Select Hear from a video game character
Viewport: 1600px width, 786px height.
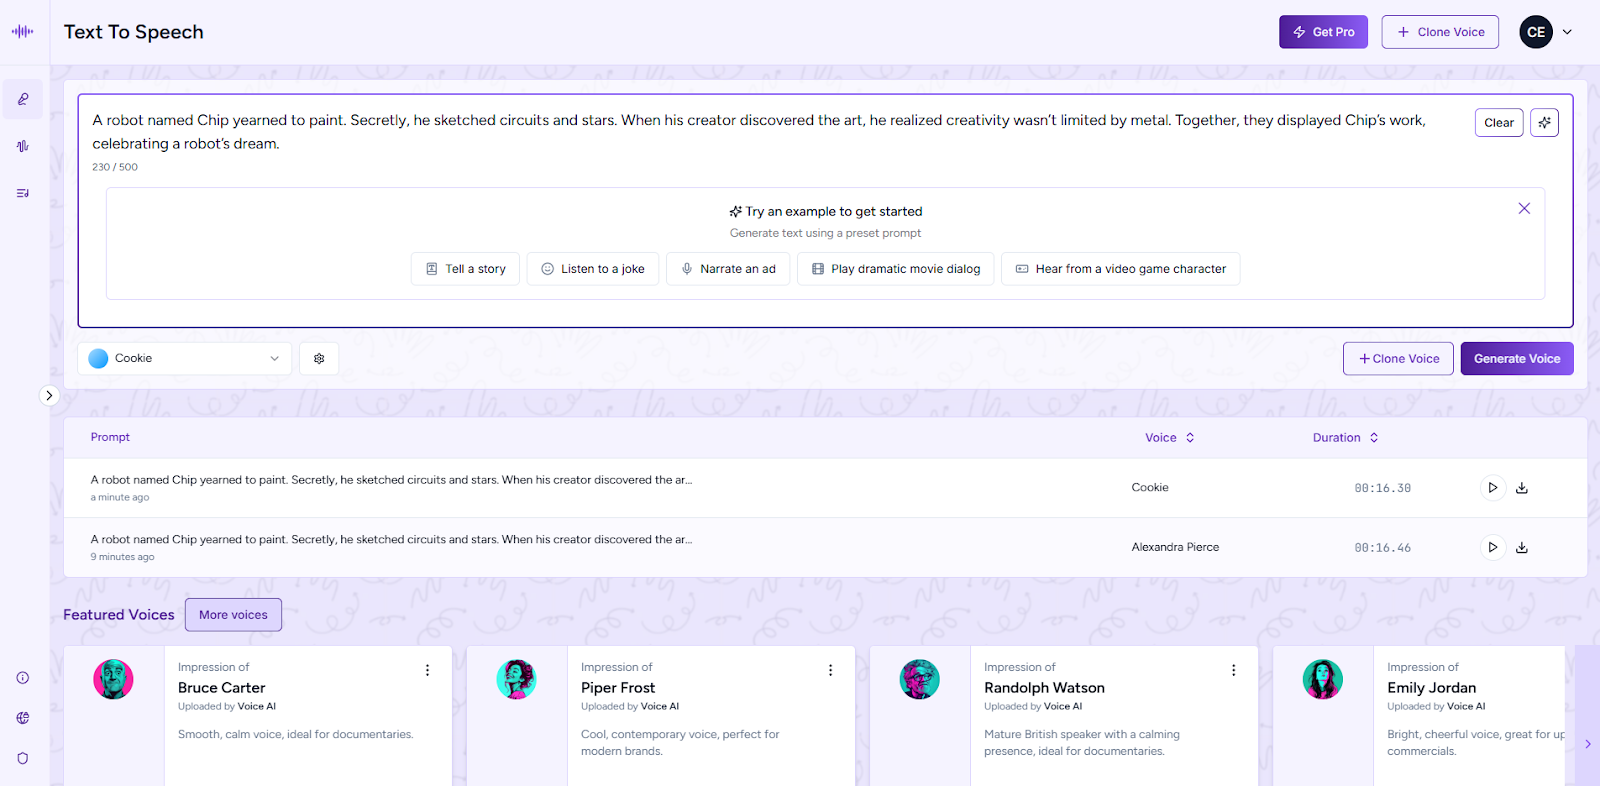click(x=1120, y=269)
